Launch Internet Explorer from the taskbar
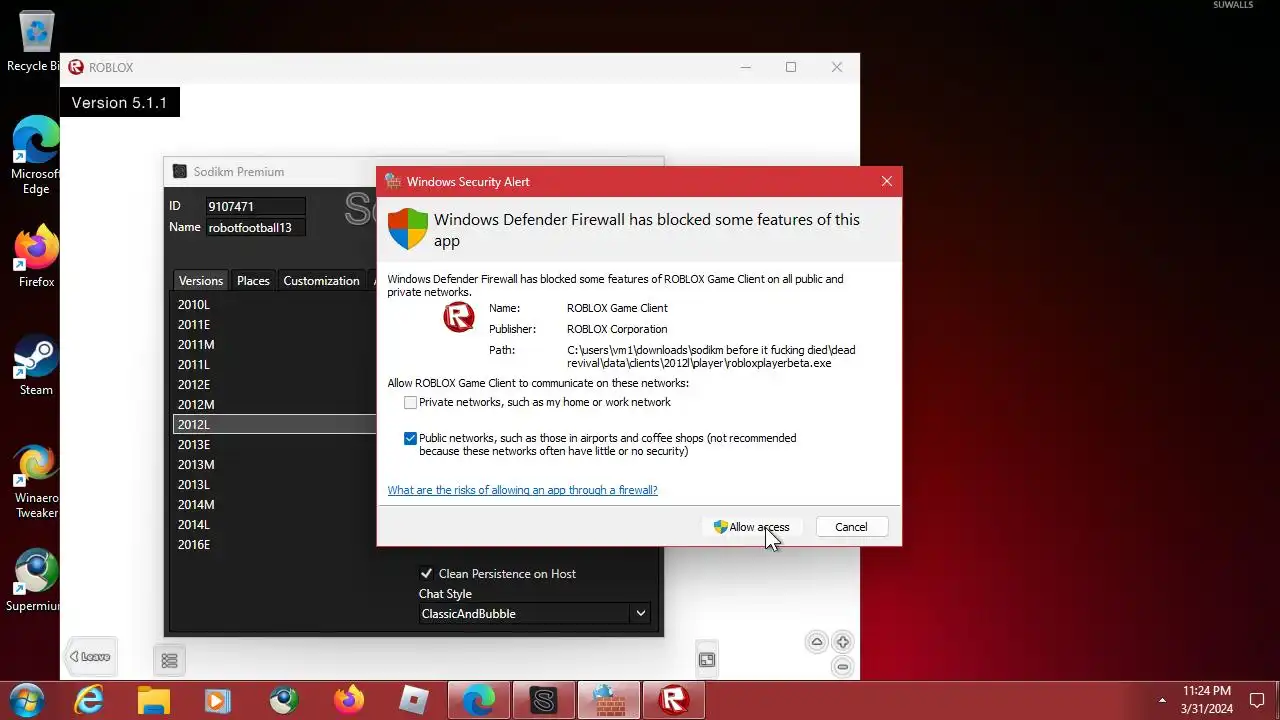 click(90, 700)
